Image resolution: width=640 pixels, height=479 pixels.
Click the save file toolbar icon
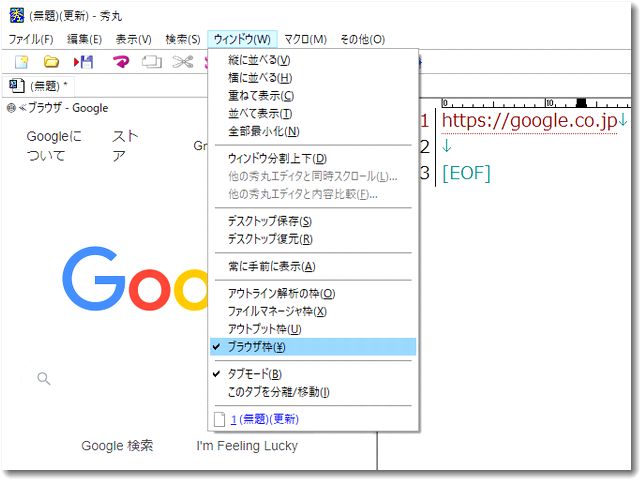83,62
